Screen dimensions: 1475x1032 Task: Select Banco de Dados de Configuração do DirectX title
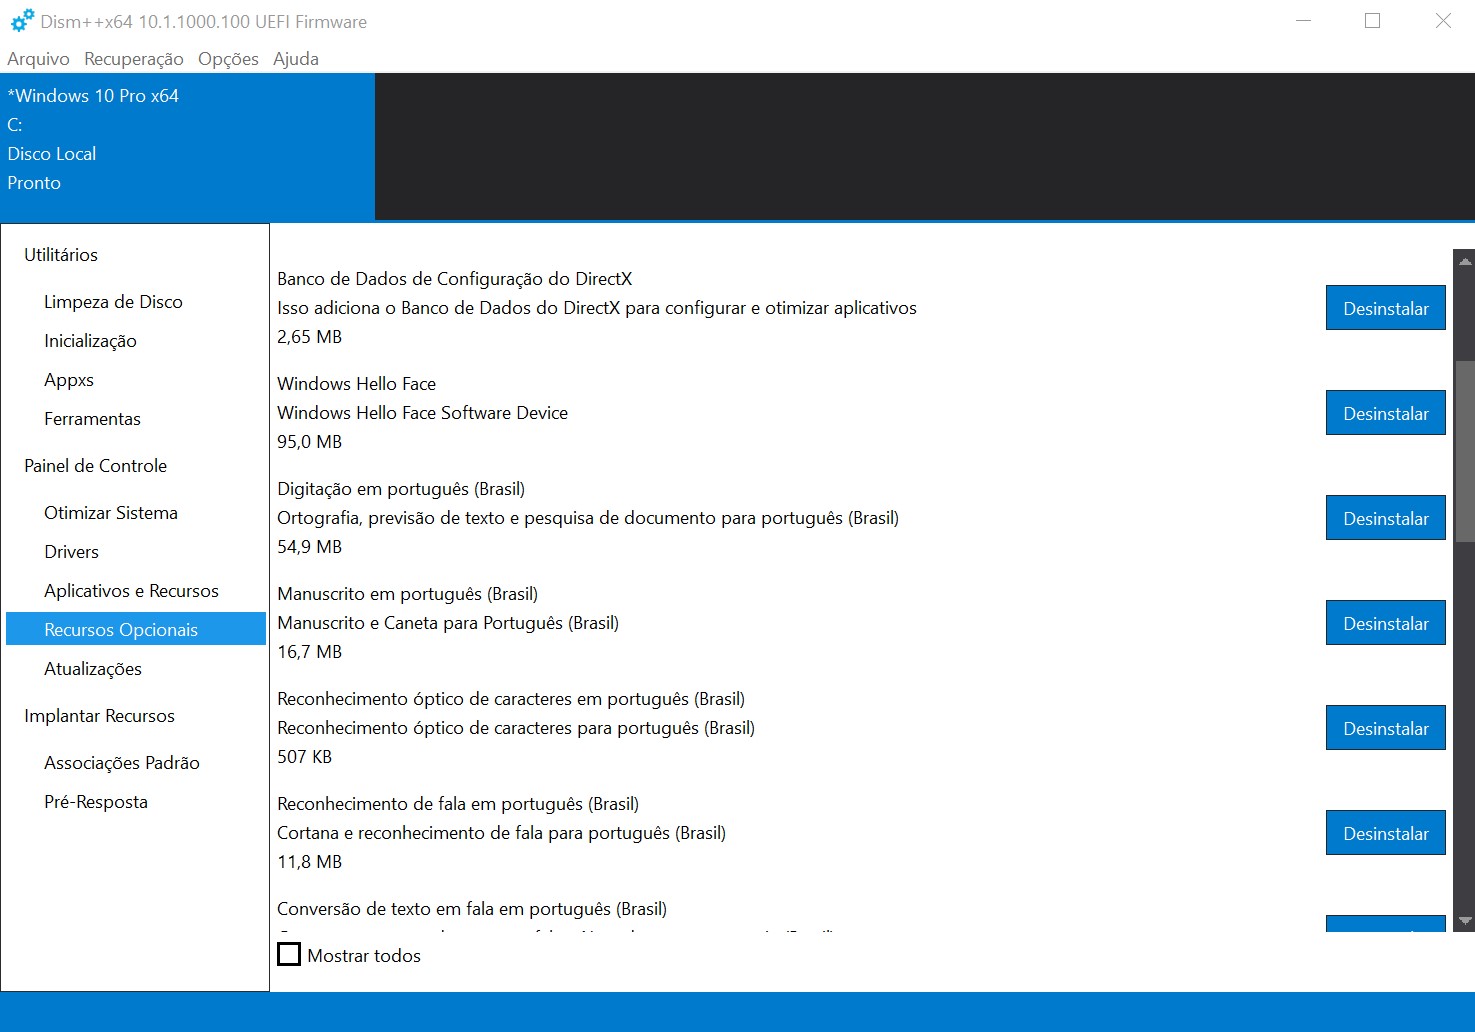(x=455, y=279)
